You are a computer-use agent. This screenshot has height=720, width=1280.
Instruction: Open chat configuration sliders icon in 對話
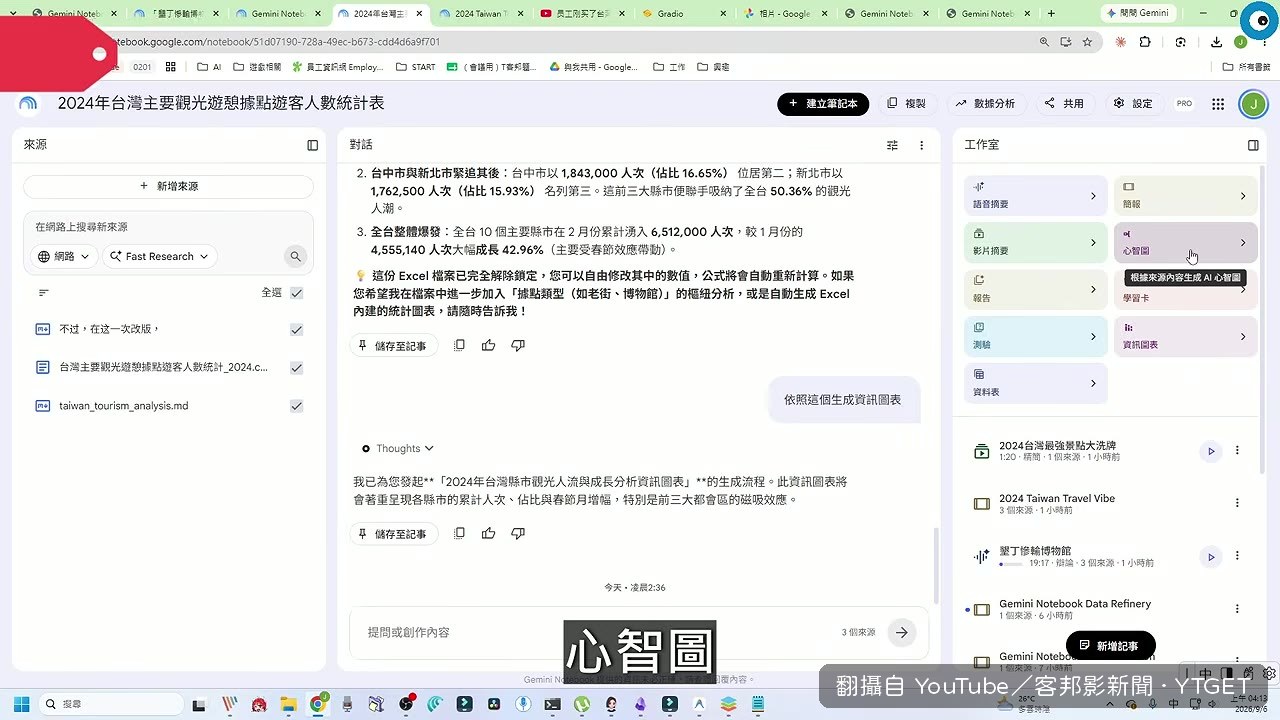click(x=892, y=145)
